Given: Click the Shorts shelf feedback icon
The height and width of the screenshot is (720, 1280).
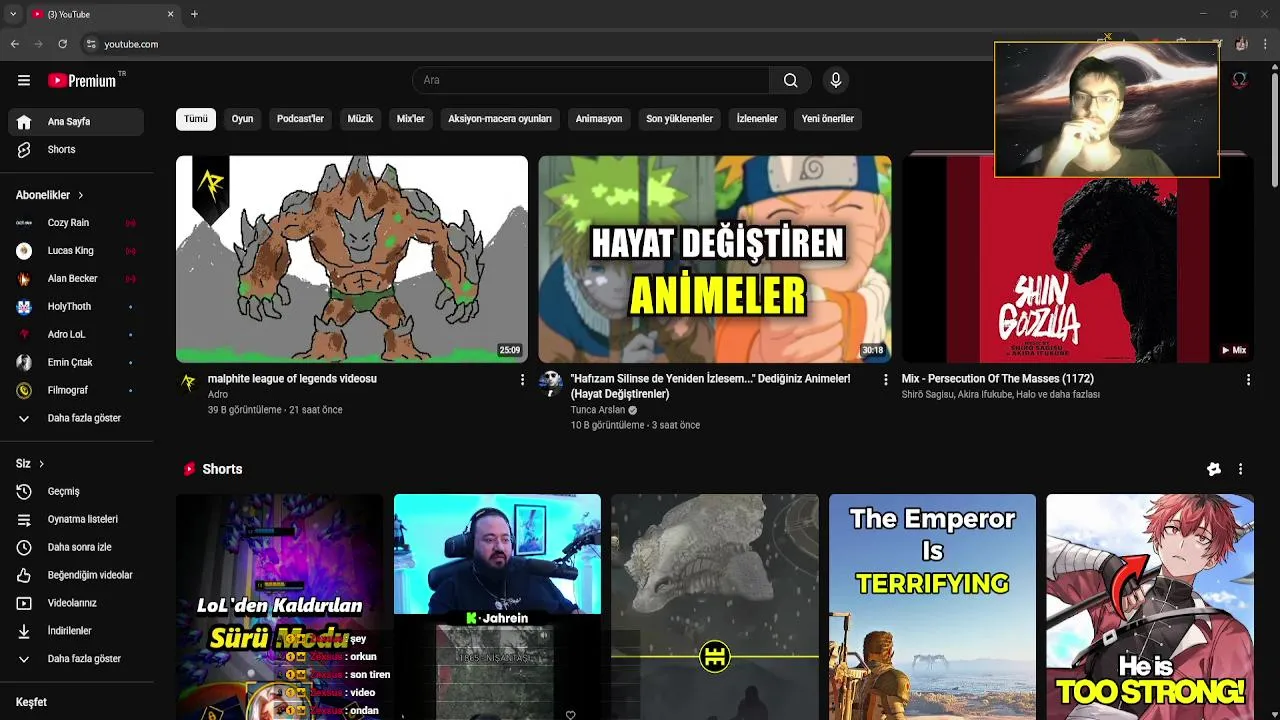Looking at the screenshot, I should click(1214, 469).
